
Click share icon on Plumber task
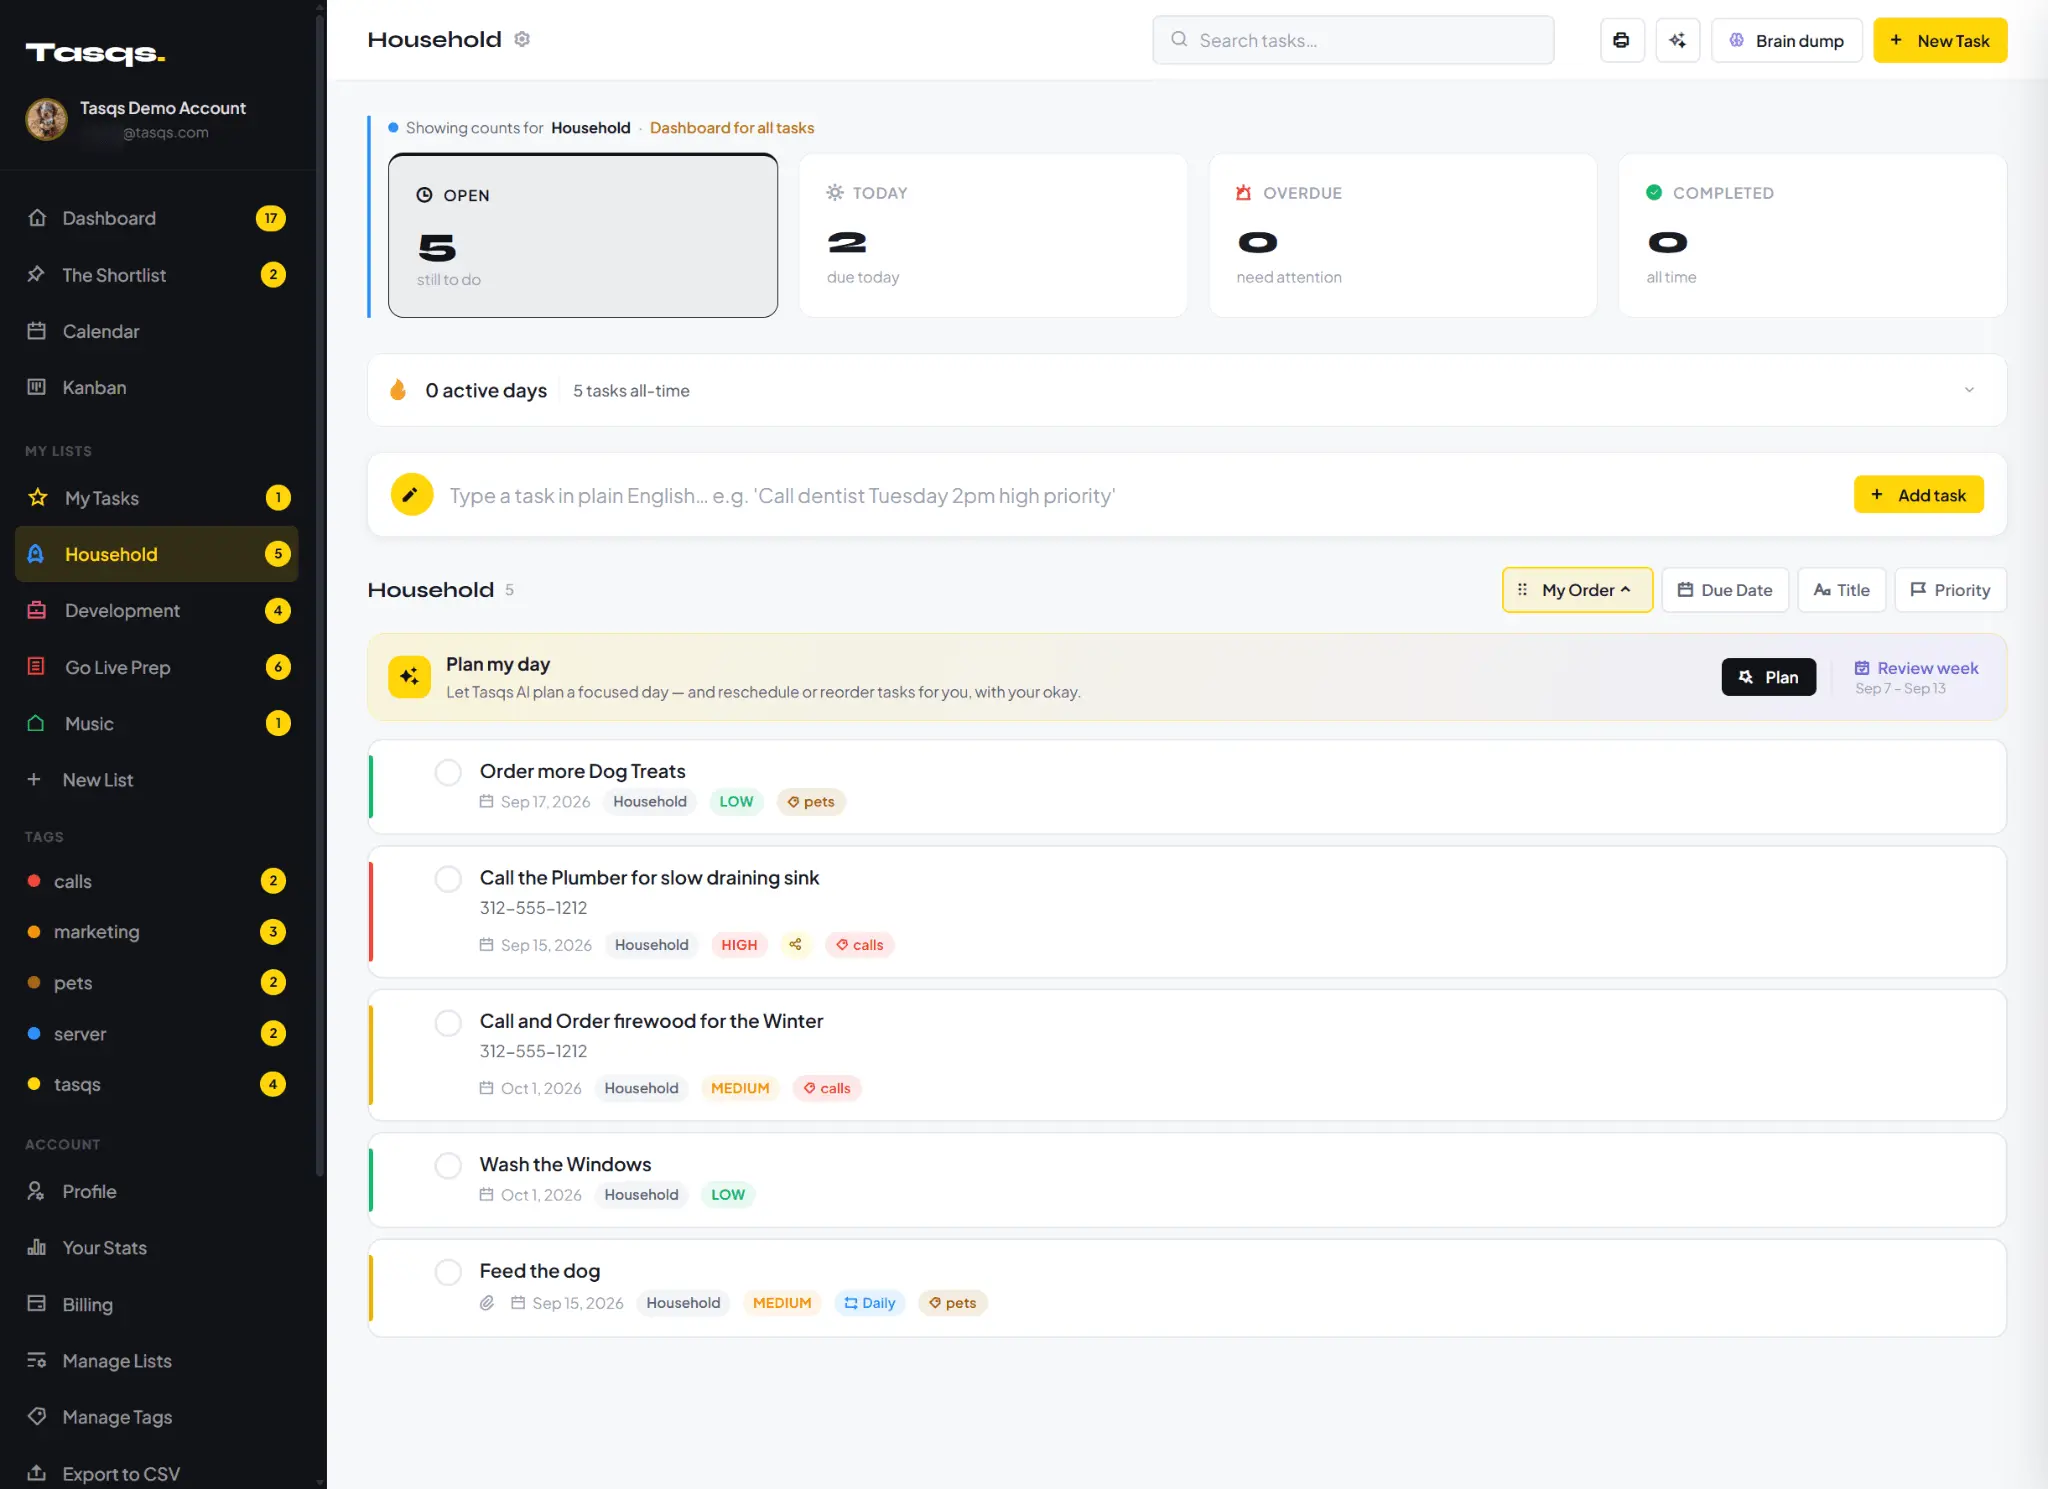click(795, 944)
